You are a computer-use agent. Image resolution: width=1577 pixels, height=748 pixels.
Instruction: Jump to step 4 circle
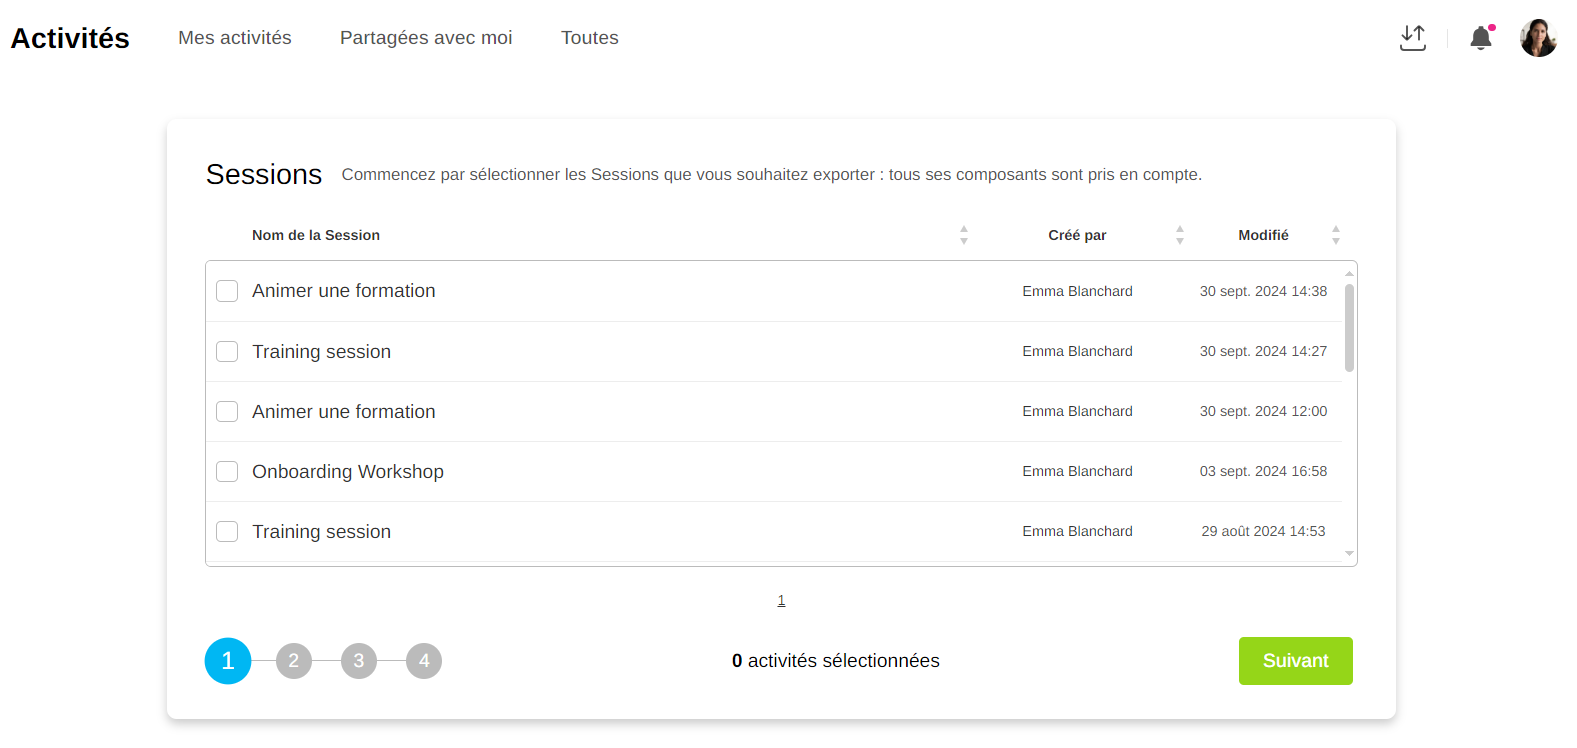pyautogui.click(x=424, y=661)
